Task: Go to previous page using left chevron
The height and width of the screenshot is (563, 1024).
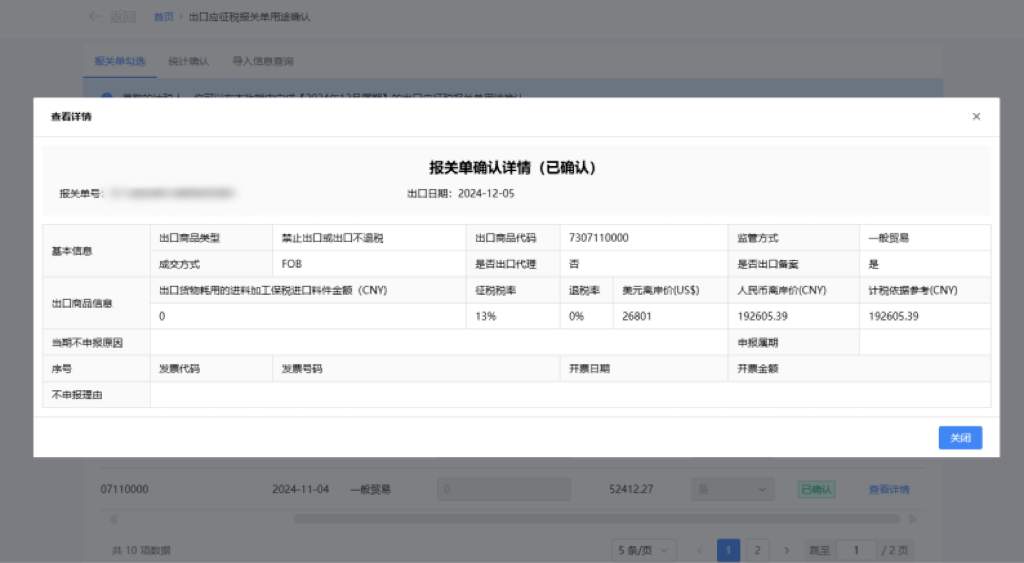Action: click(x=700, y=550)
